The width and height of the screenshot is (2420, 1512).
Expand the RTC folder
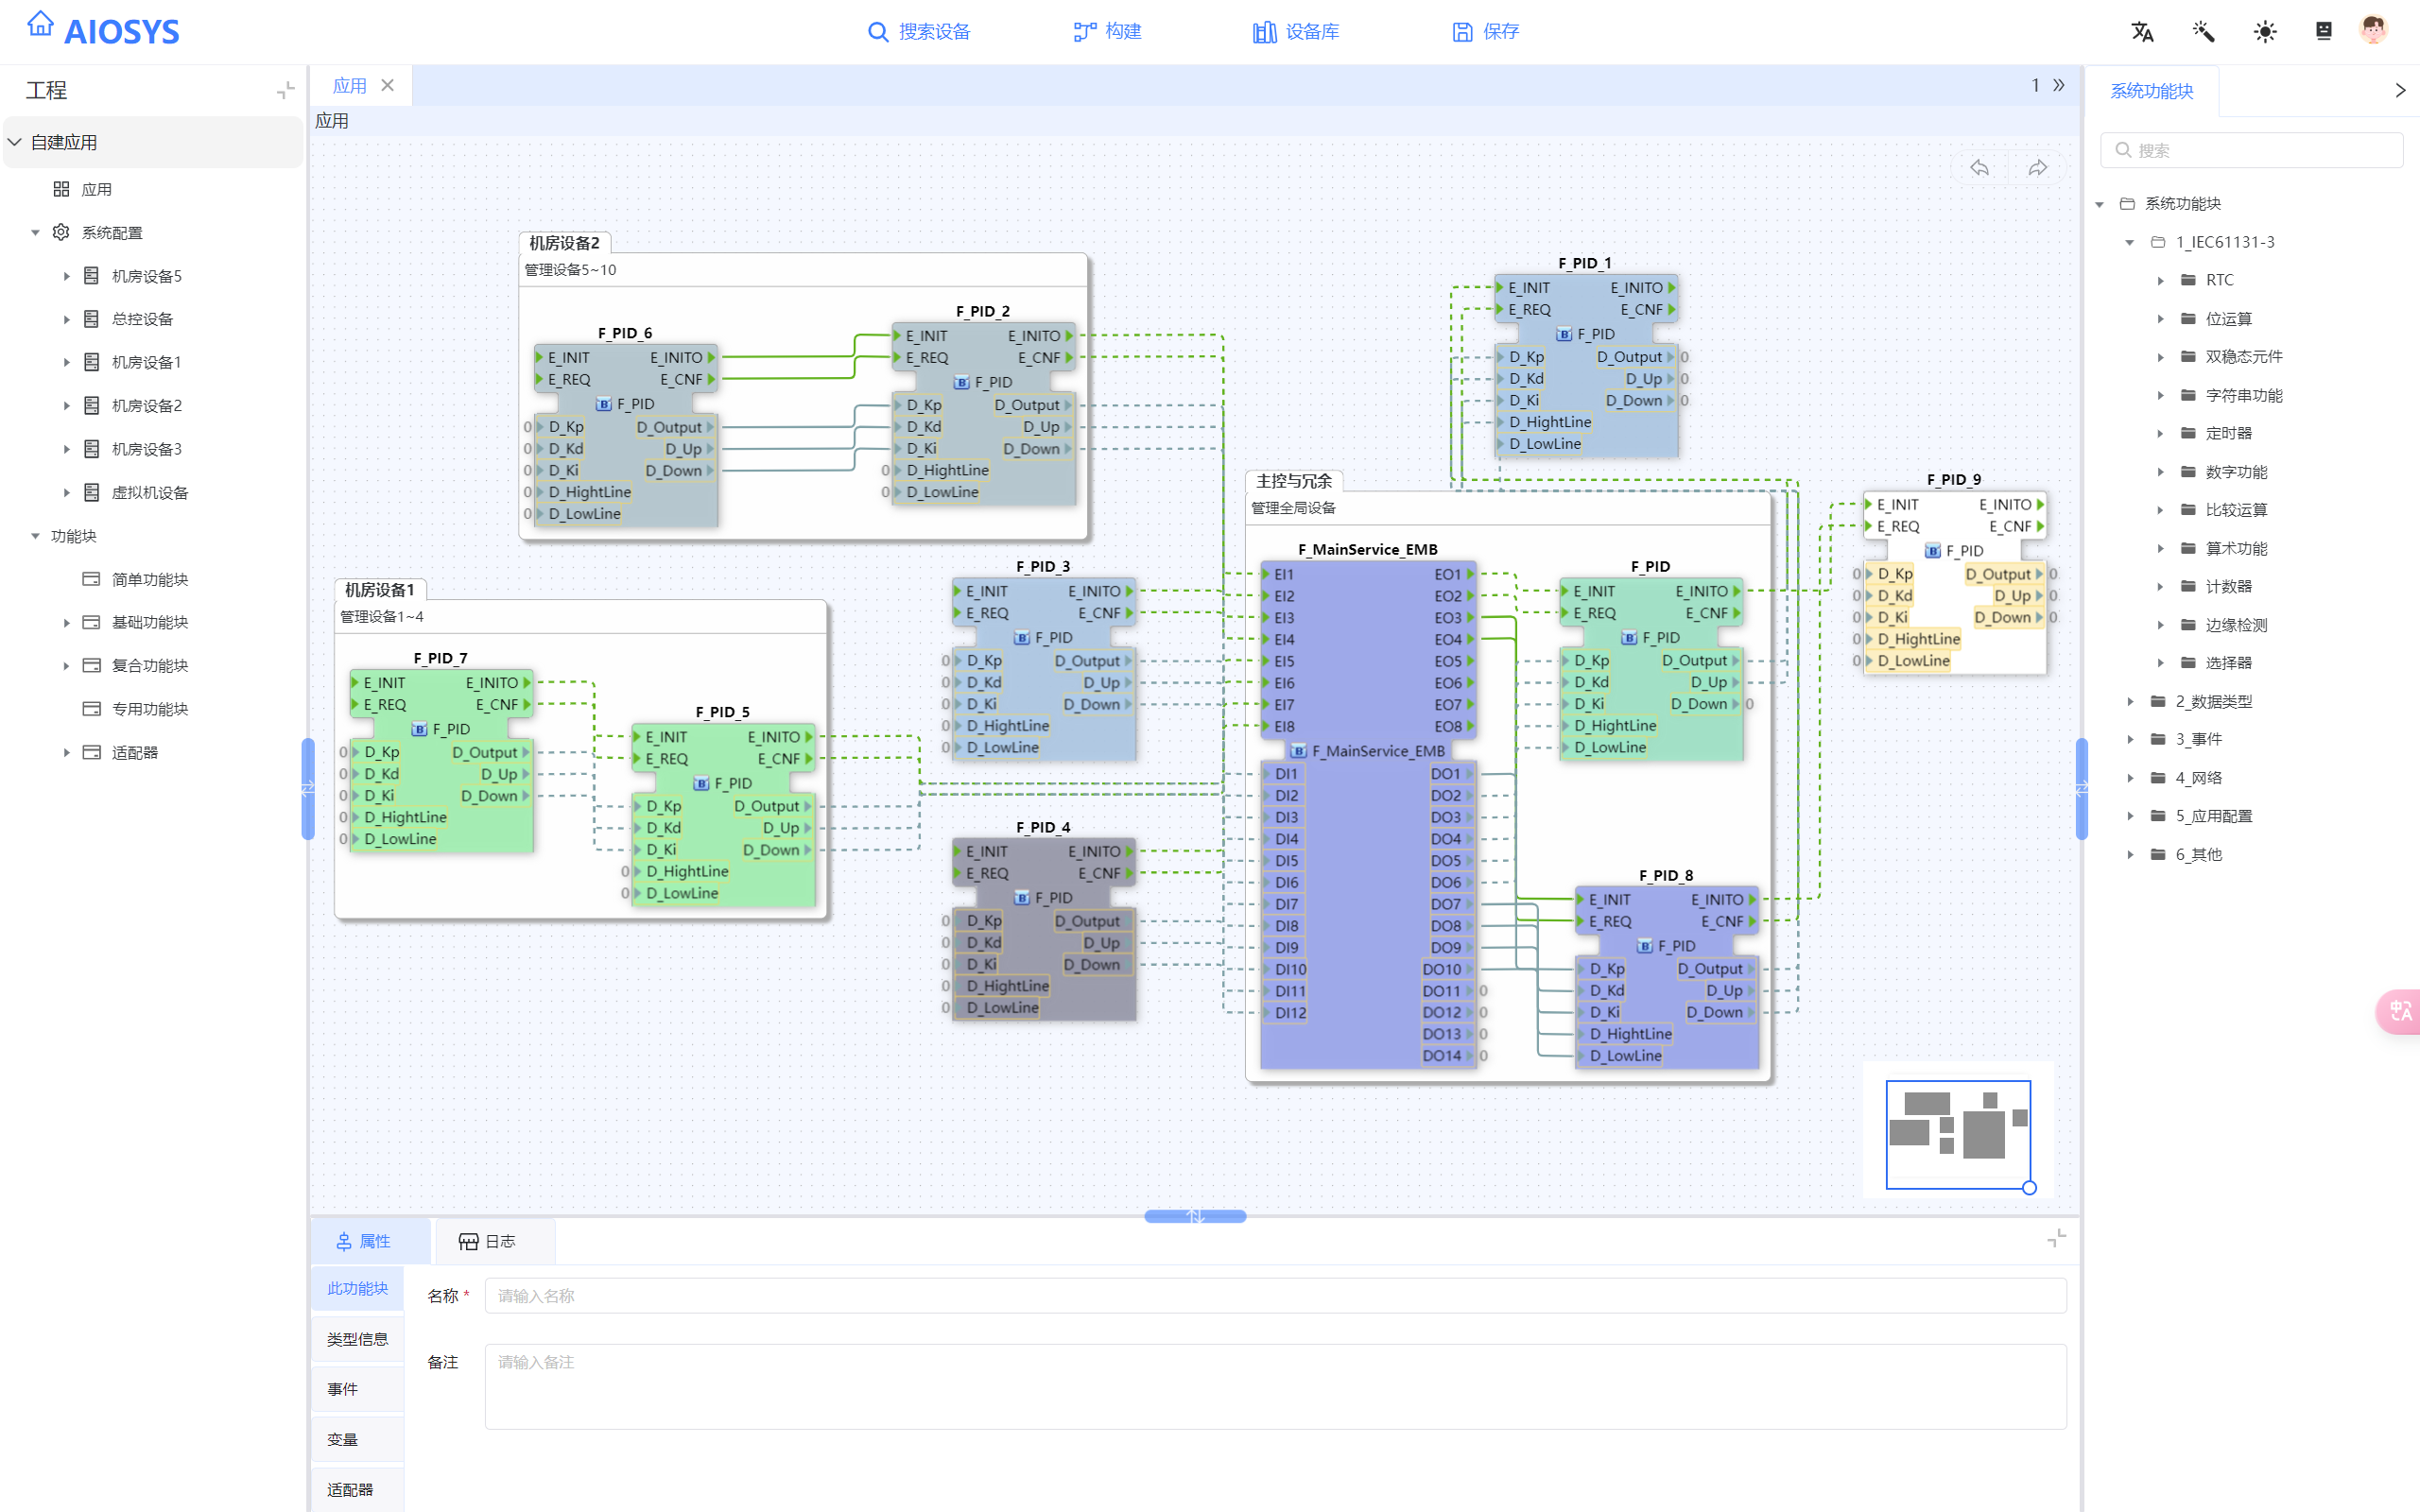coord(2160,281)
